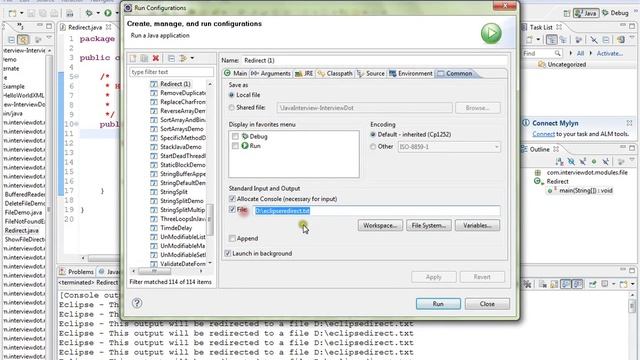Click the green Run arrow in dialog header
The width and height of the screenshot is (640, 360).
point(491,33)
